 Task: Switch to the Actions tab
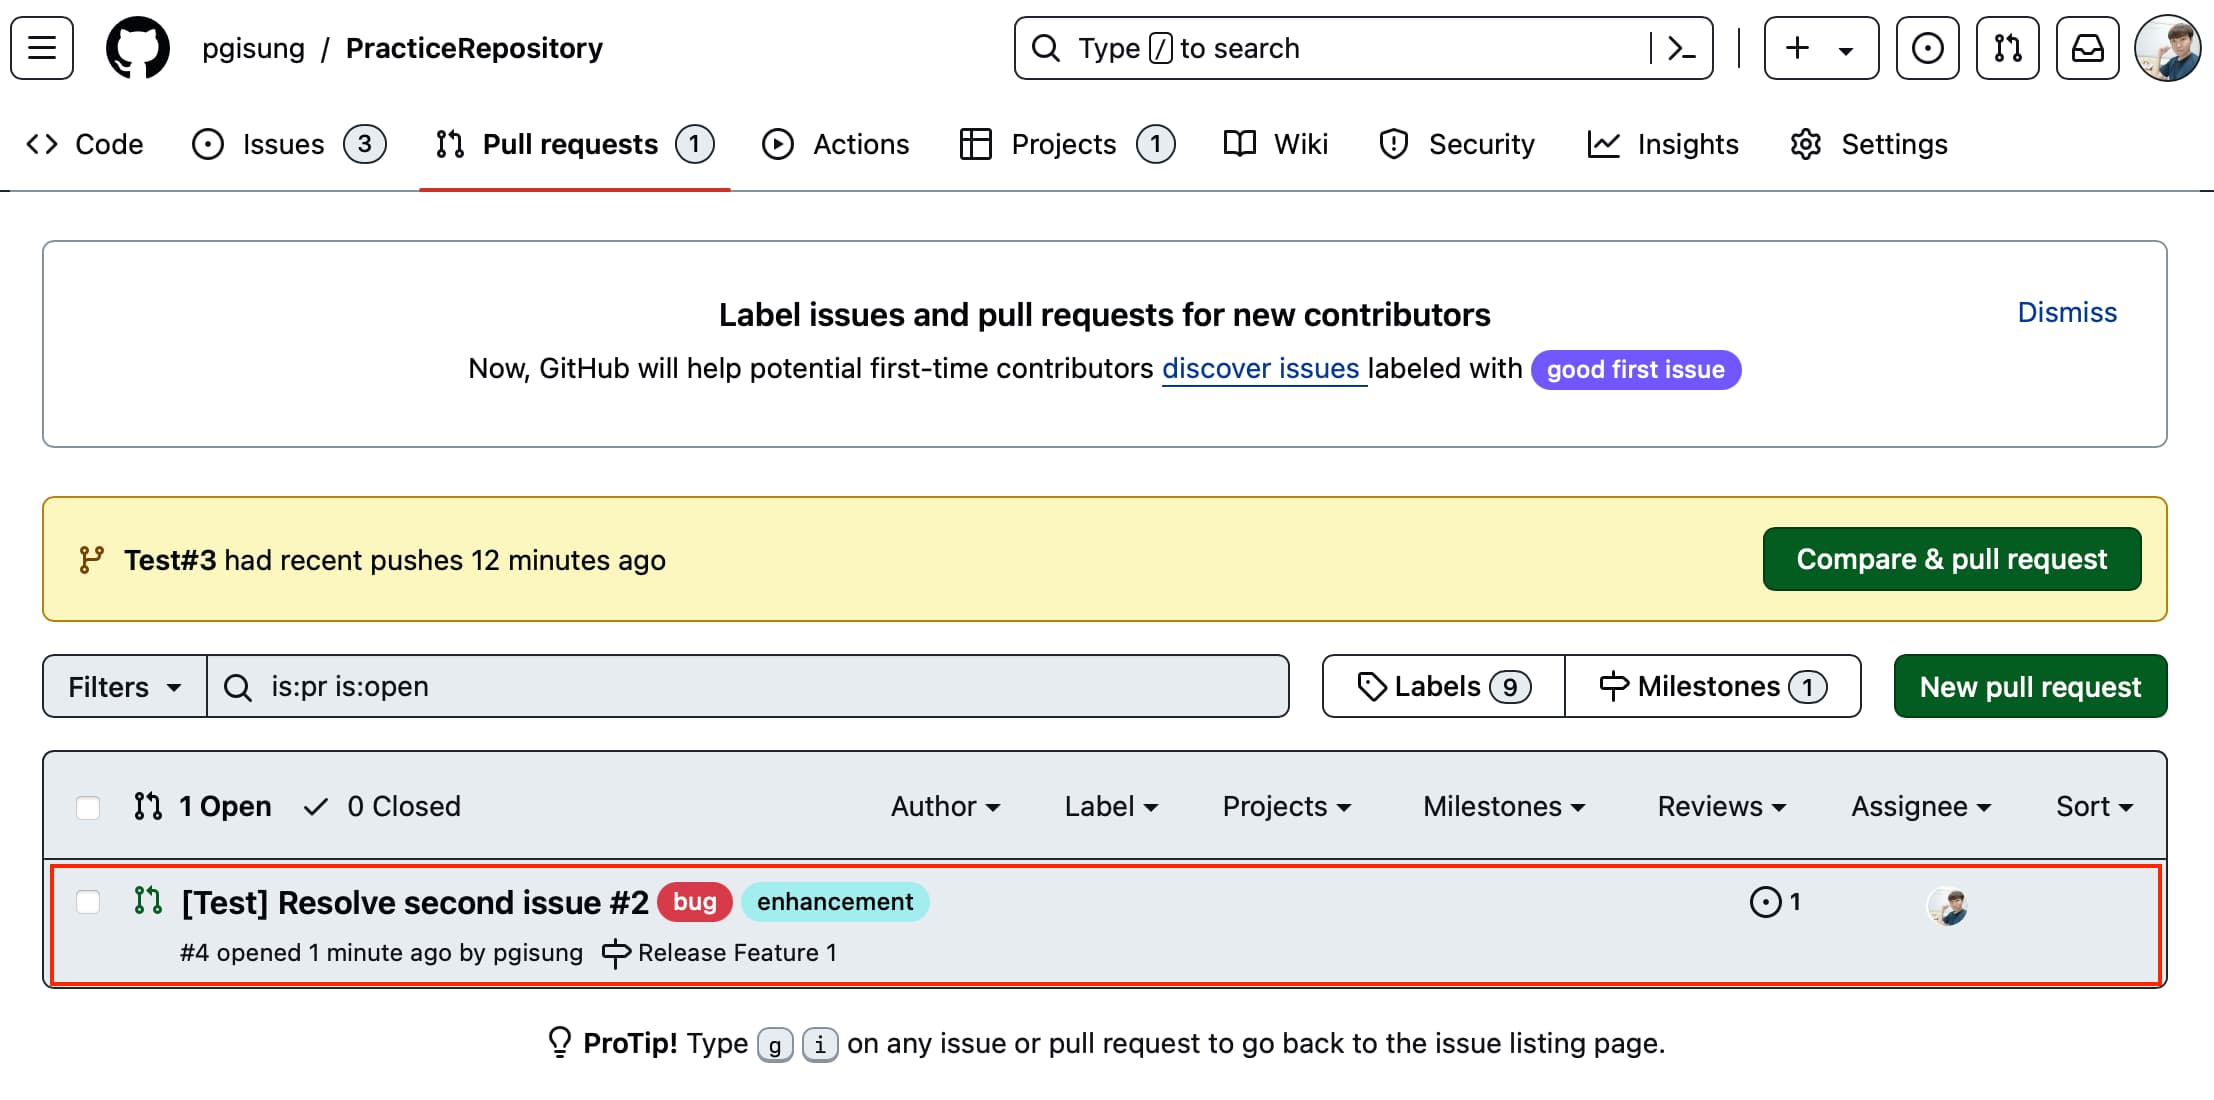pos(835,144)
